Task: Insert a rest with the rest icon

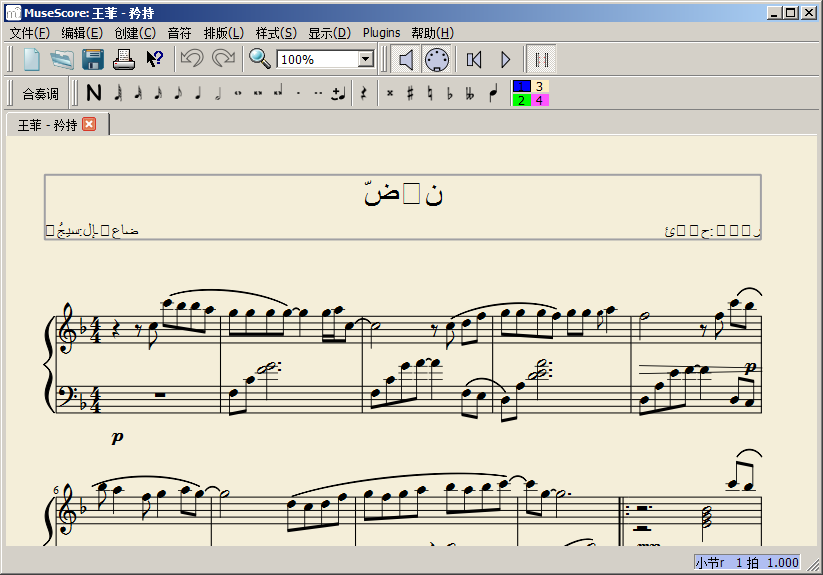Action: [364, 93]
